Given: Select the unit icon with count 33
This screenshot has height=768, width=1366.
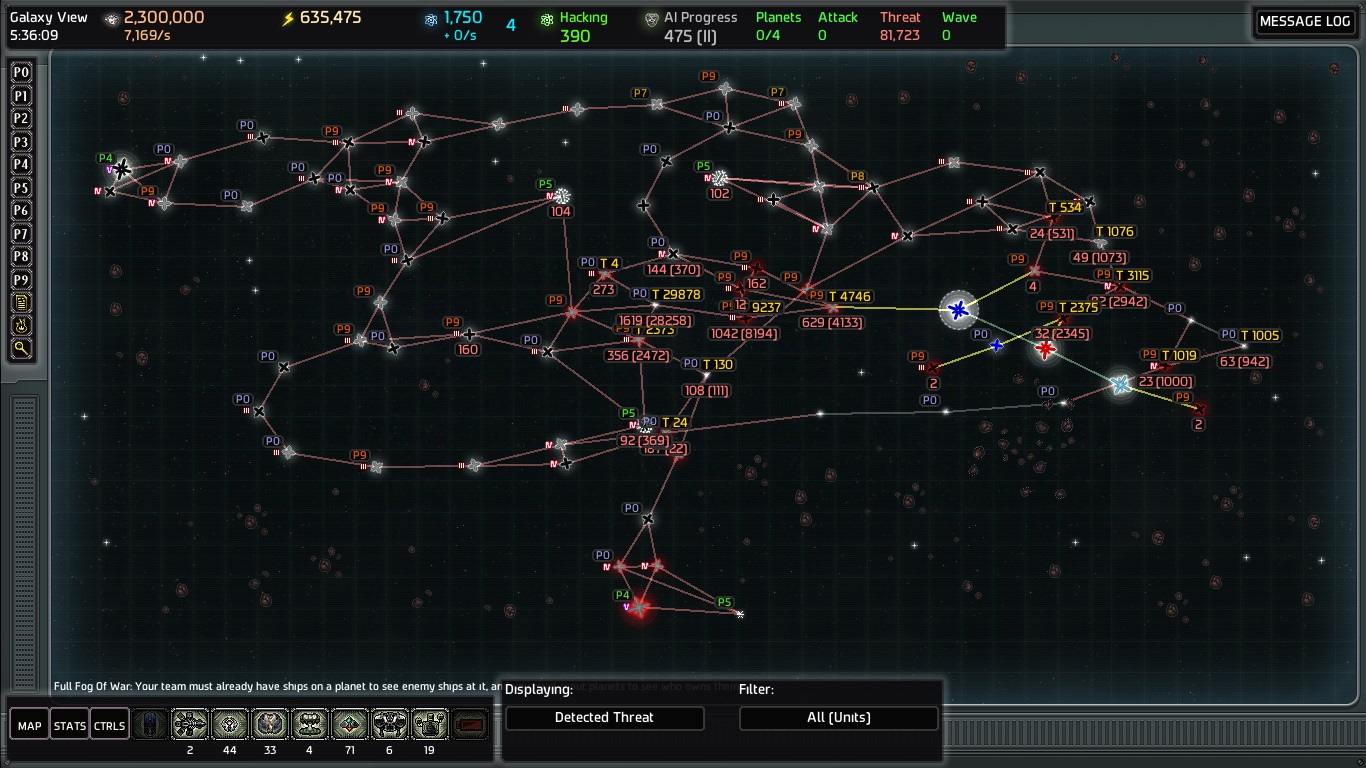Looking at the screenshot, I should (x=270, y=725).
